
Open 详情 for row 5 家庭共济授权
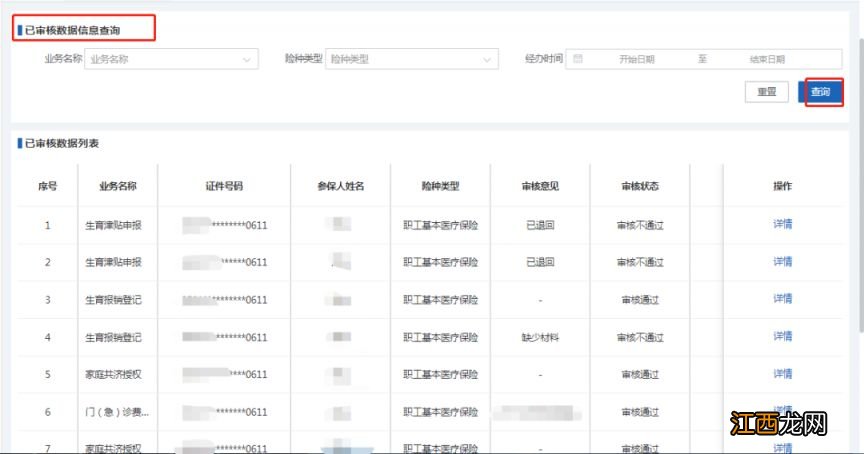click(782, 373)
